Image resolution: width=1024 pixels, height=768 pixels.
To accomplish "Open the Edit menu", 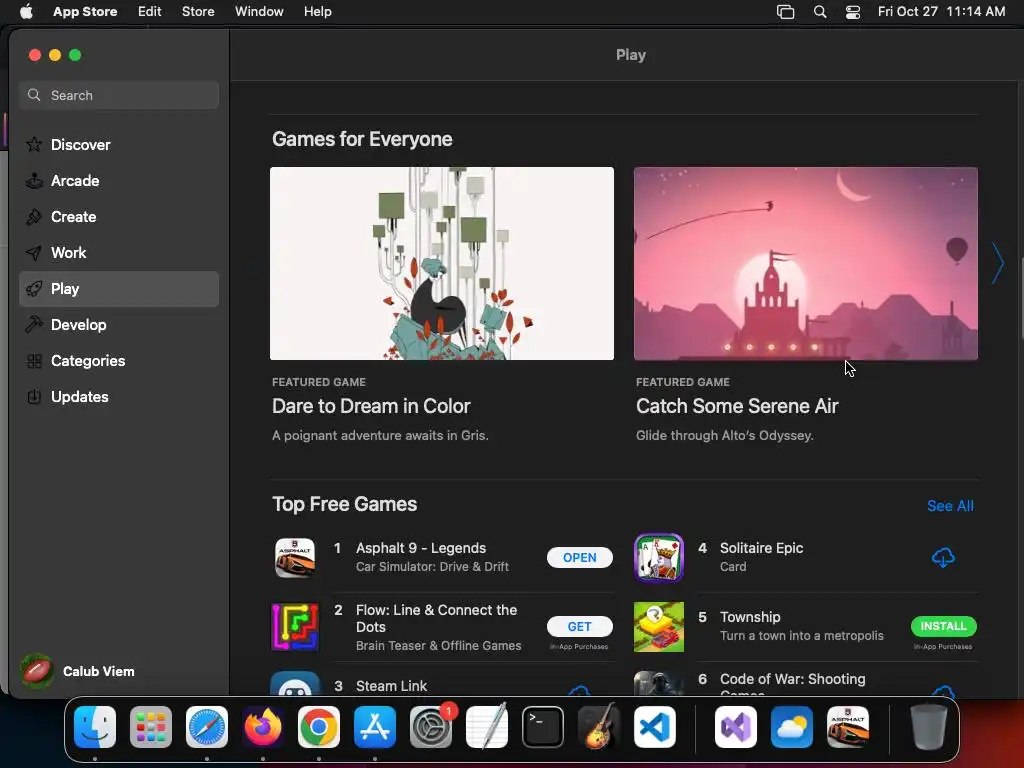I will [x=150, y=12].
